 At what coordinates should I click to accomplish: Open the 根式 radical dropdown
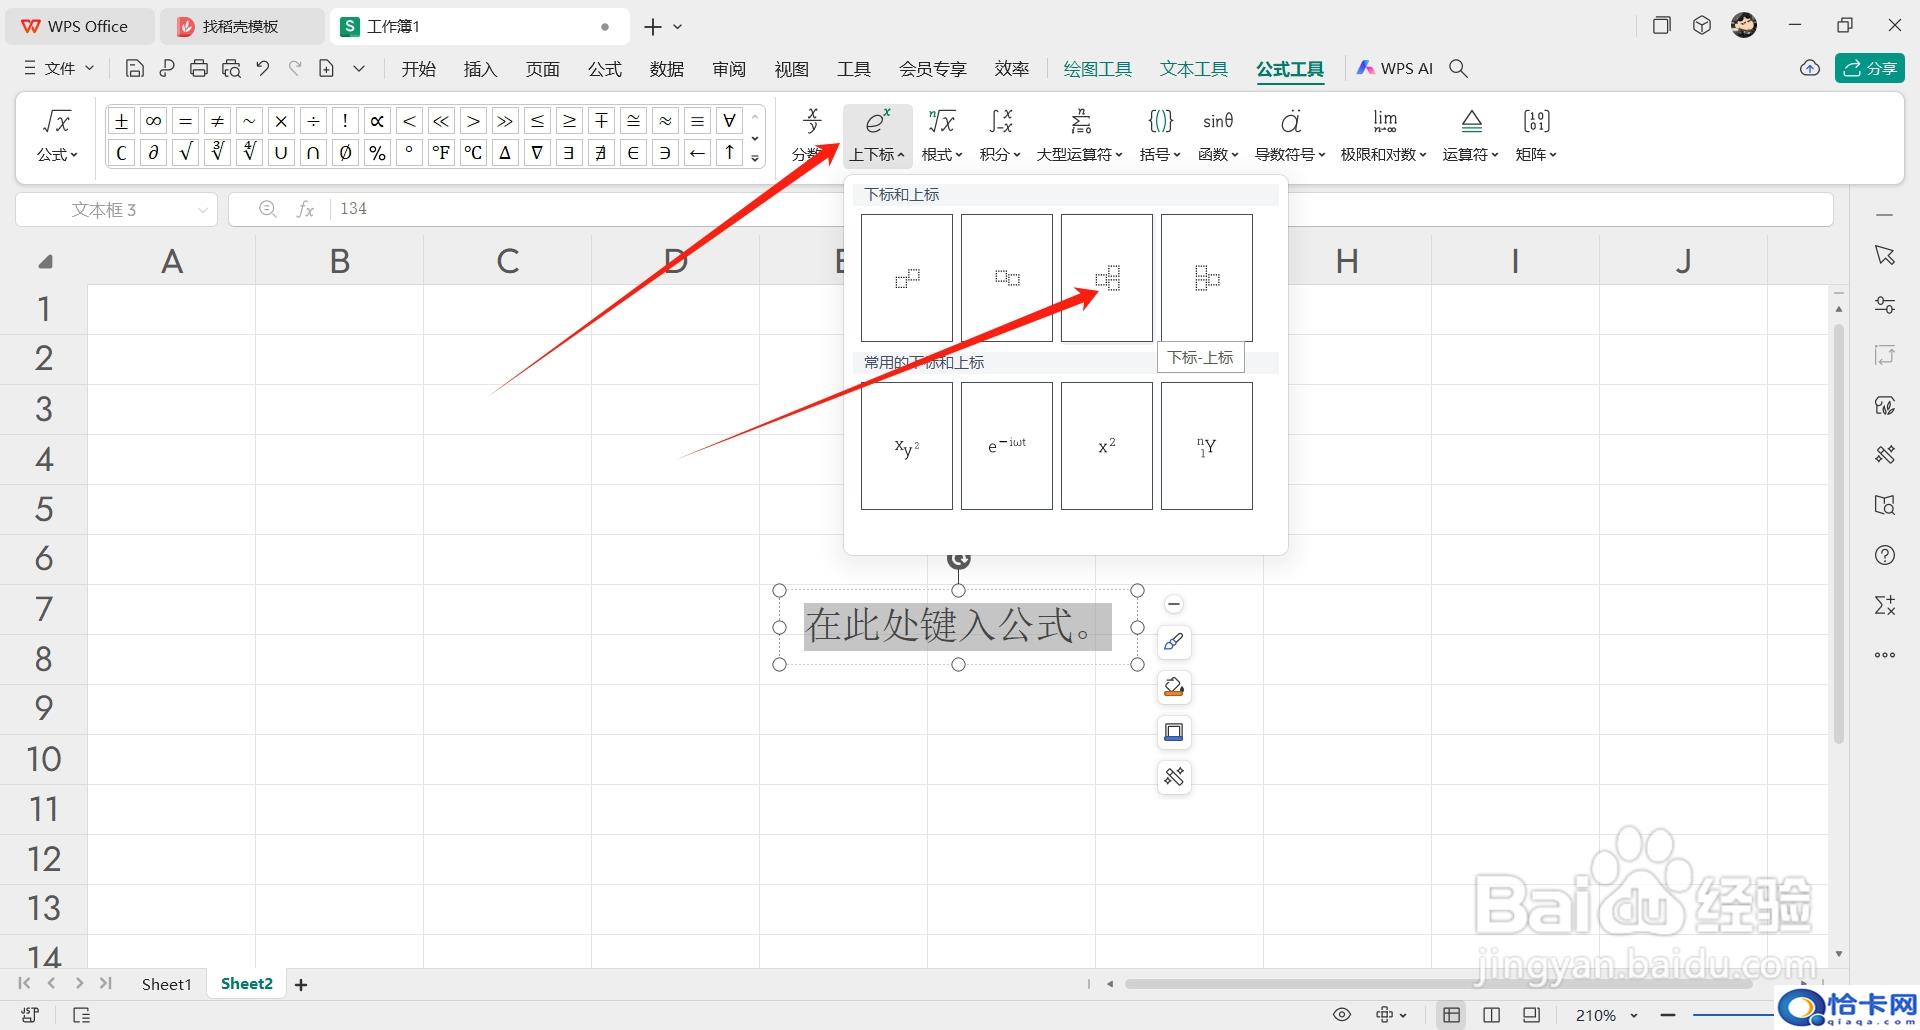(x=941, y=136)
